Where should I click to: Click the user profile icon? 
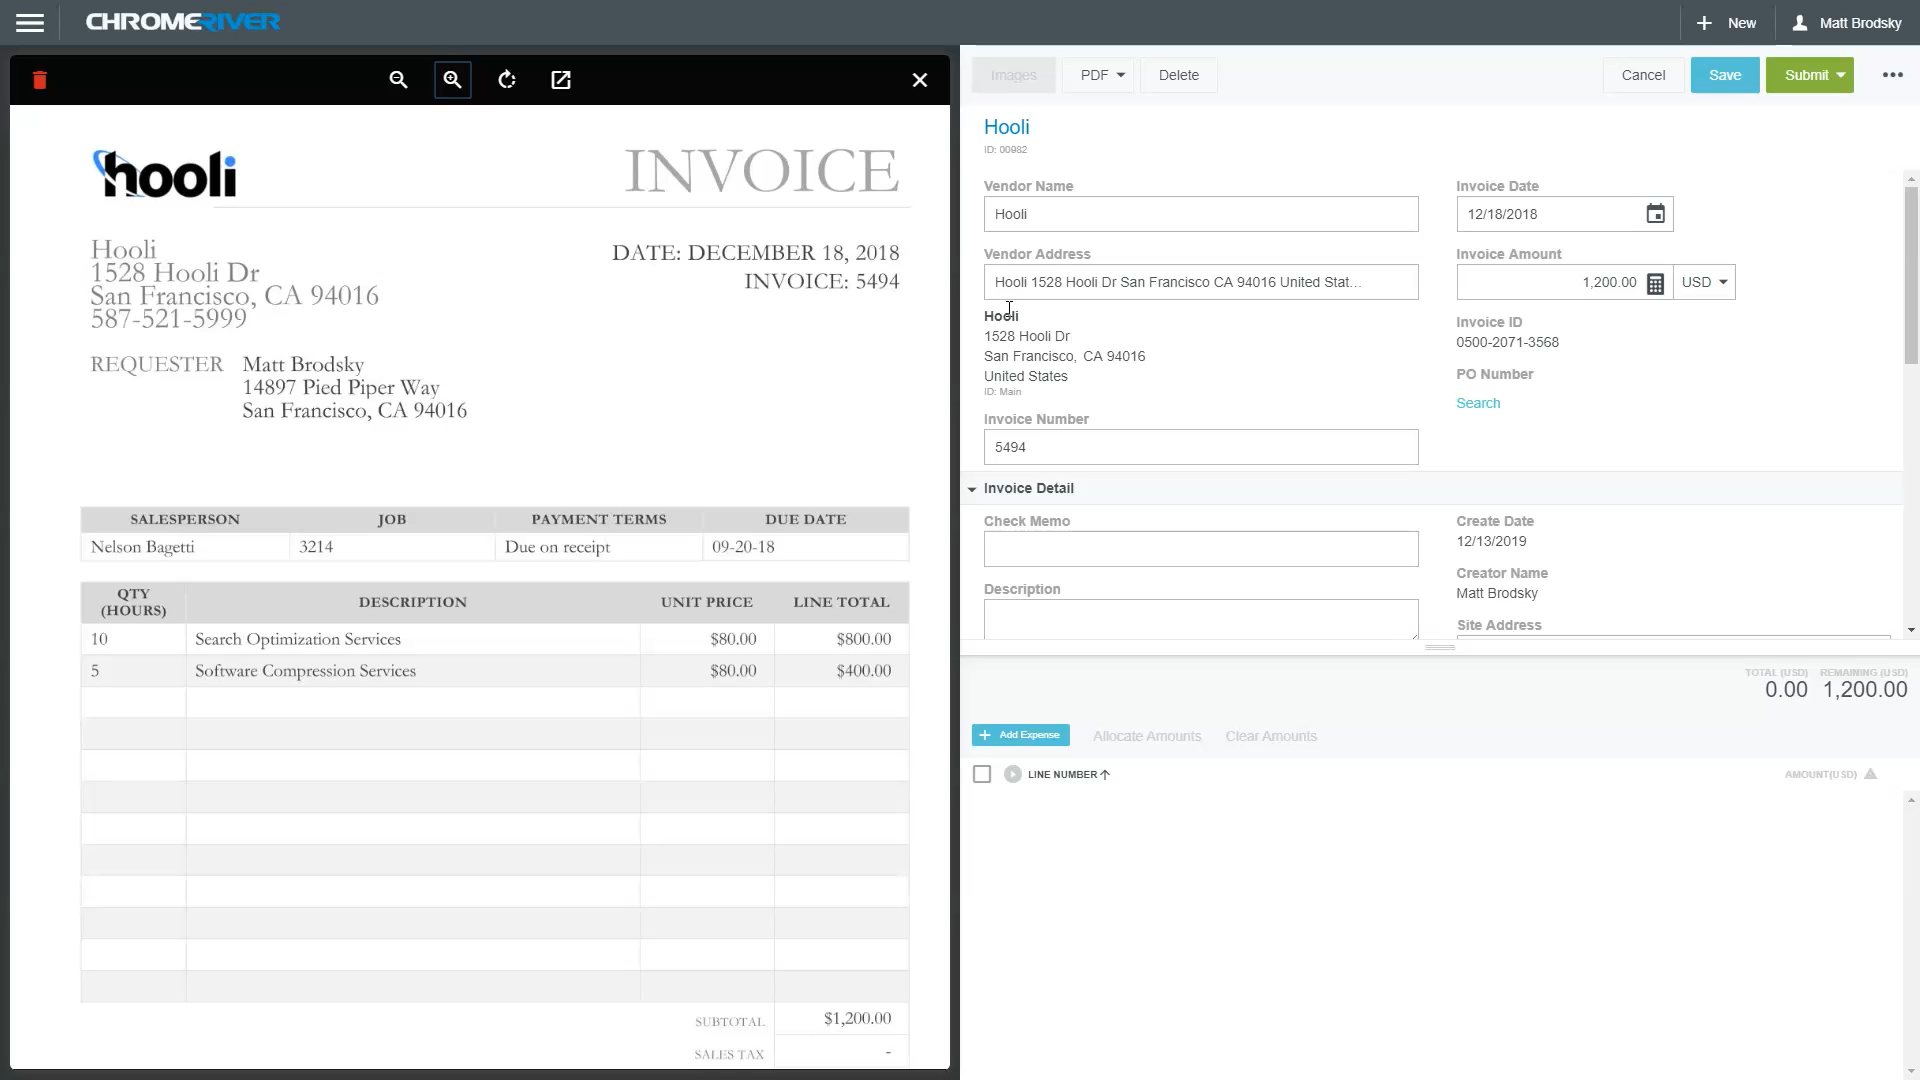click(x=1800, y=23)
